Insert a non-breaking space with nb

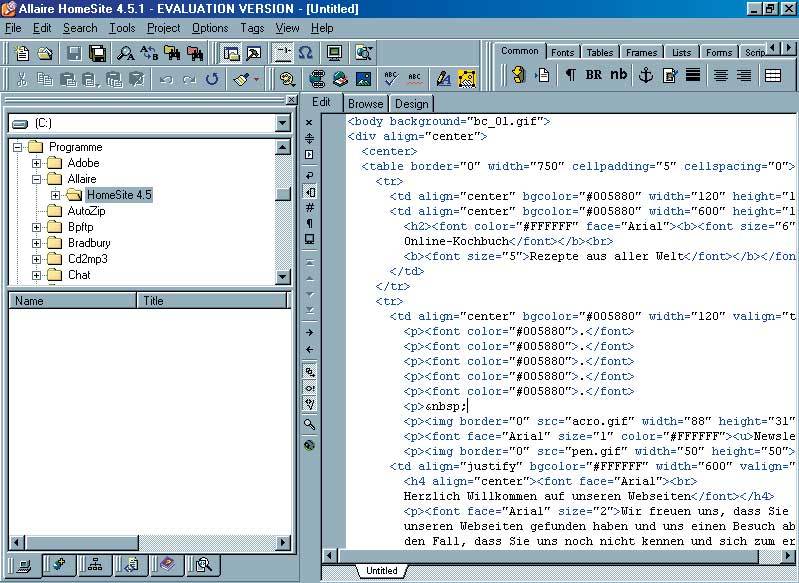click(619, 75)
